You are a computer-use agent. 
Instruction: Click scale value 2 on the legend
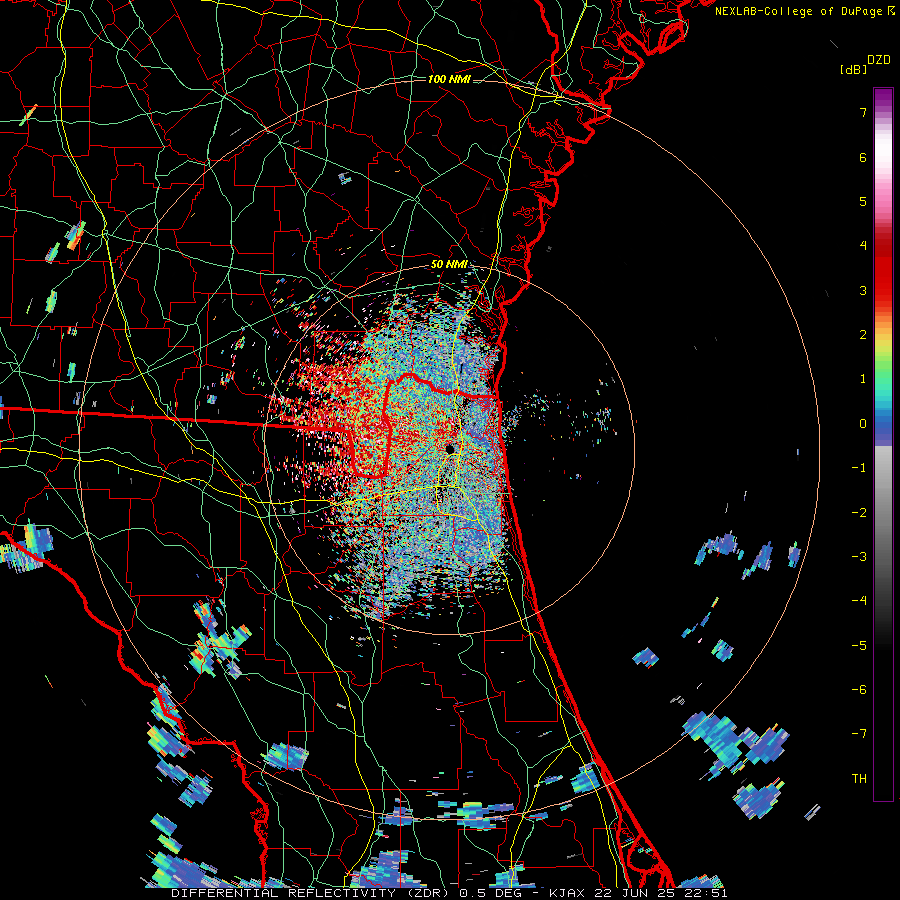pyautogui.click(x=863, y=335)
